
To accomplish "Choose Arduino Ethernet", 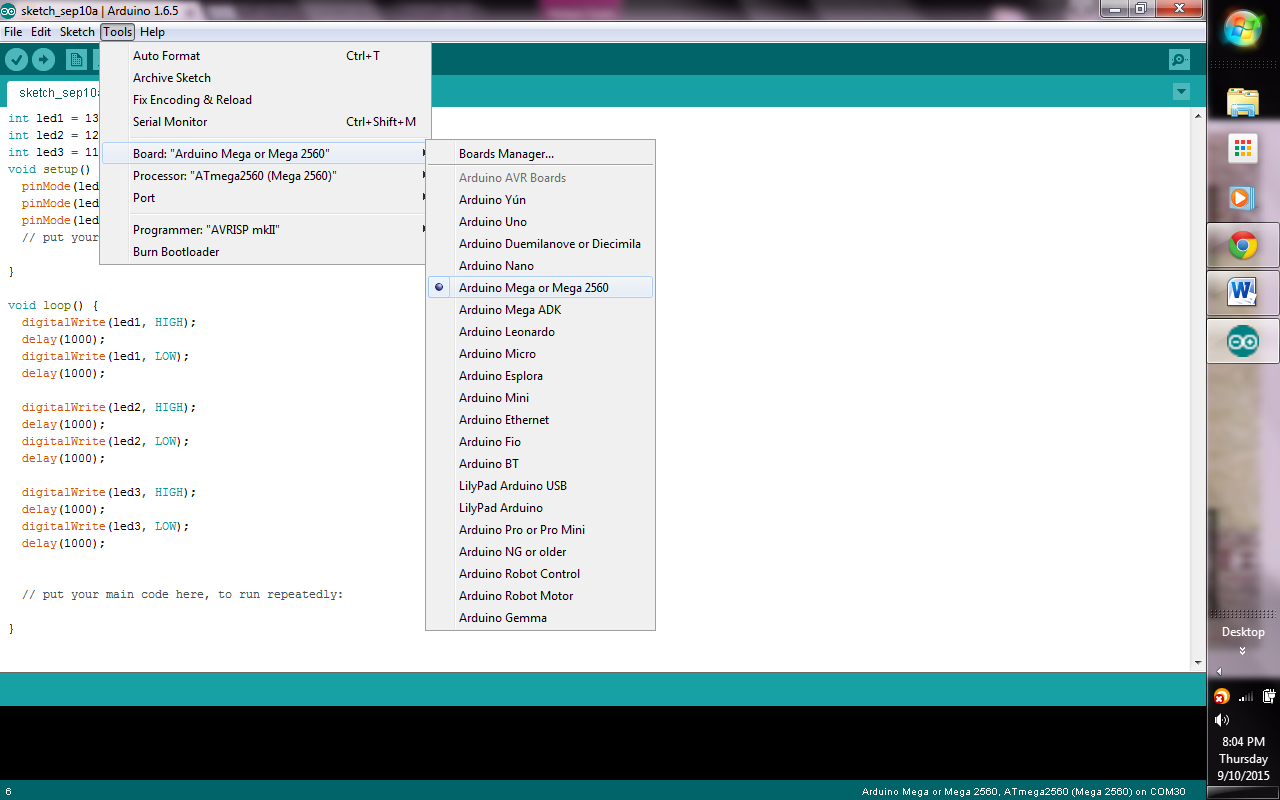I will point(540,420).
